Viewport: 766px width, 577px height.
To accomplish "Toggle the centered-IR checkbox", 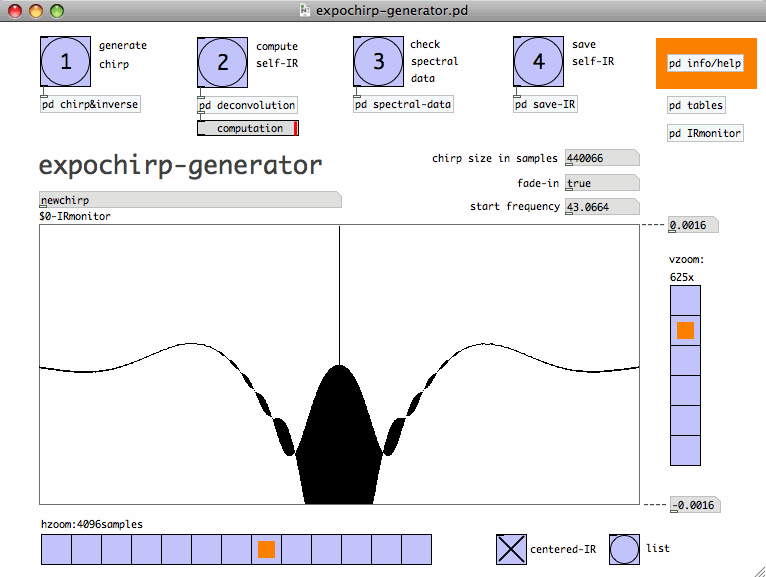I will click(x=511, y=549).
